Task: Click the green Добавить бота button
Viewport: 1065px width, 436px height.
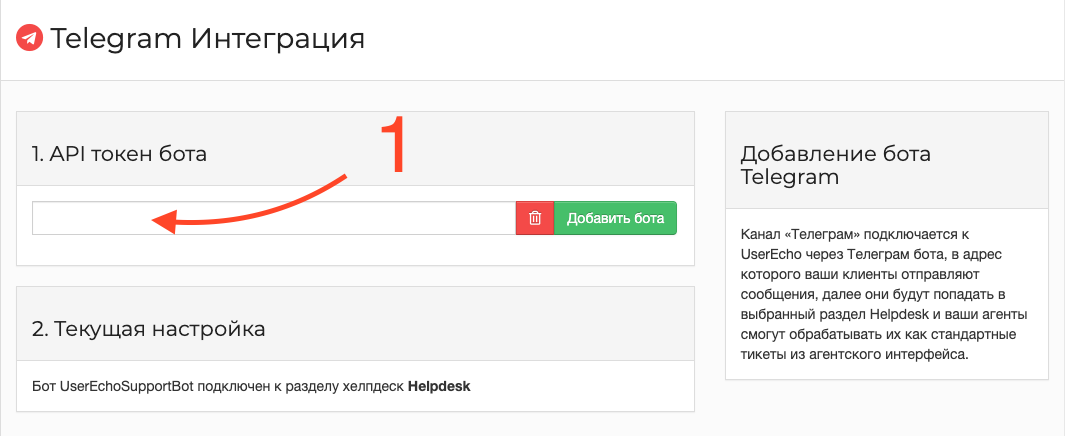Action: point(615,218)
